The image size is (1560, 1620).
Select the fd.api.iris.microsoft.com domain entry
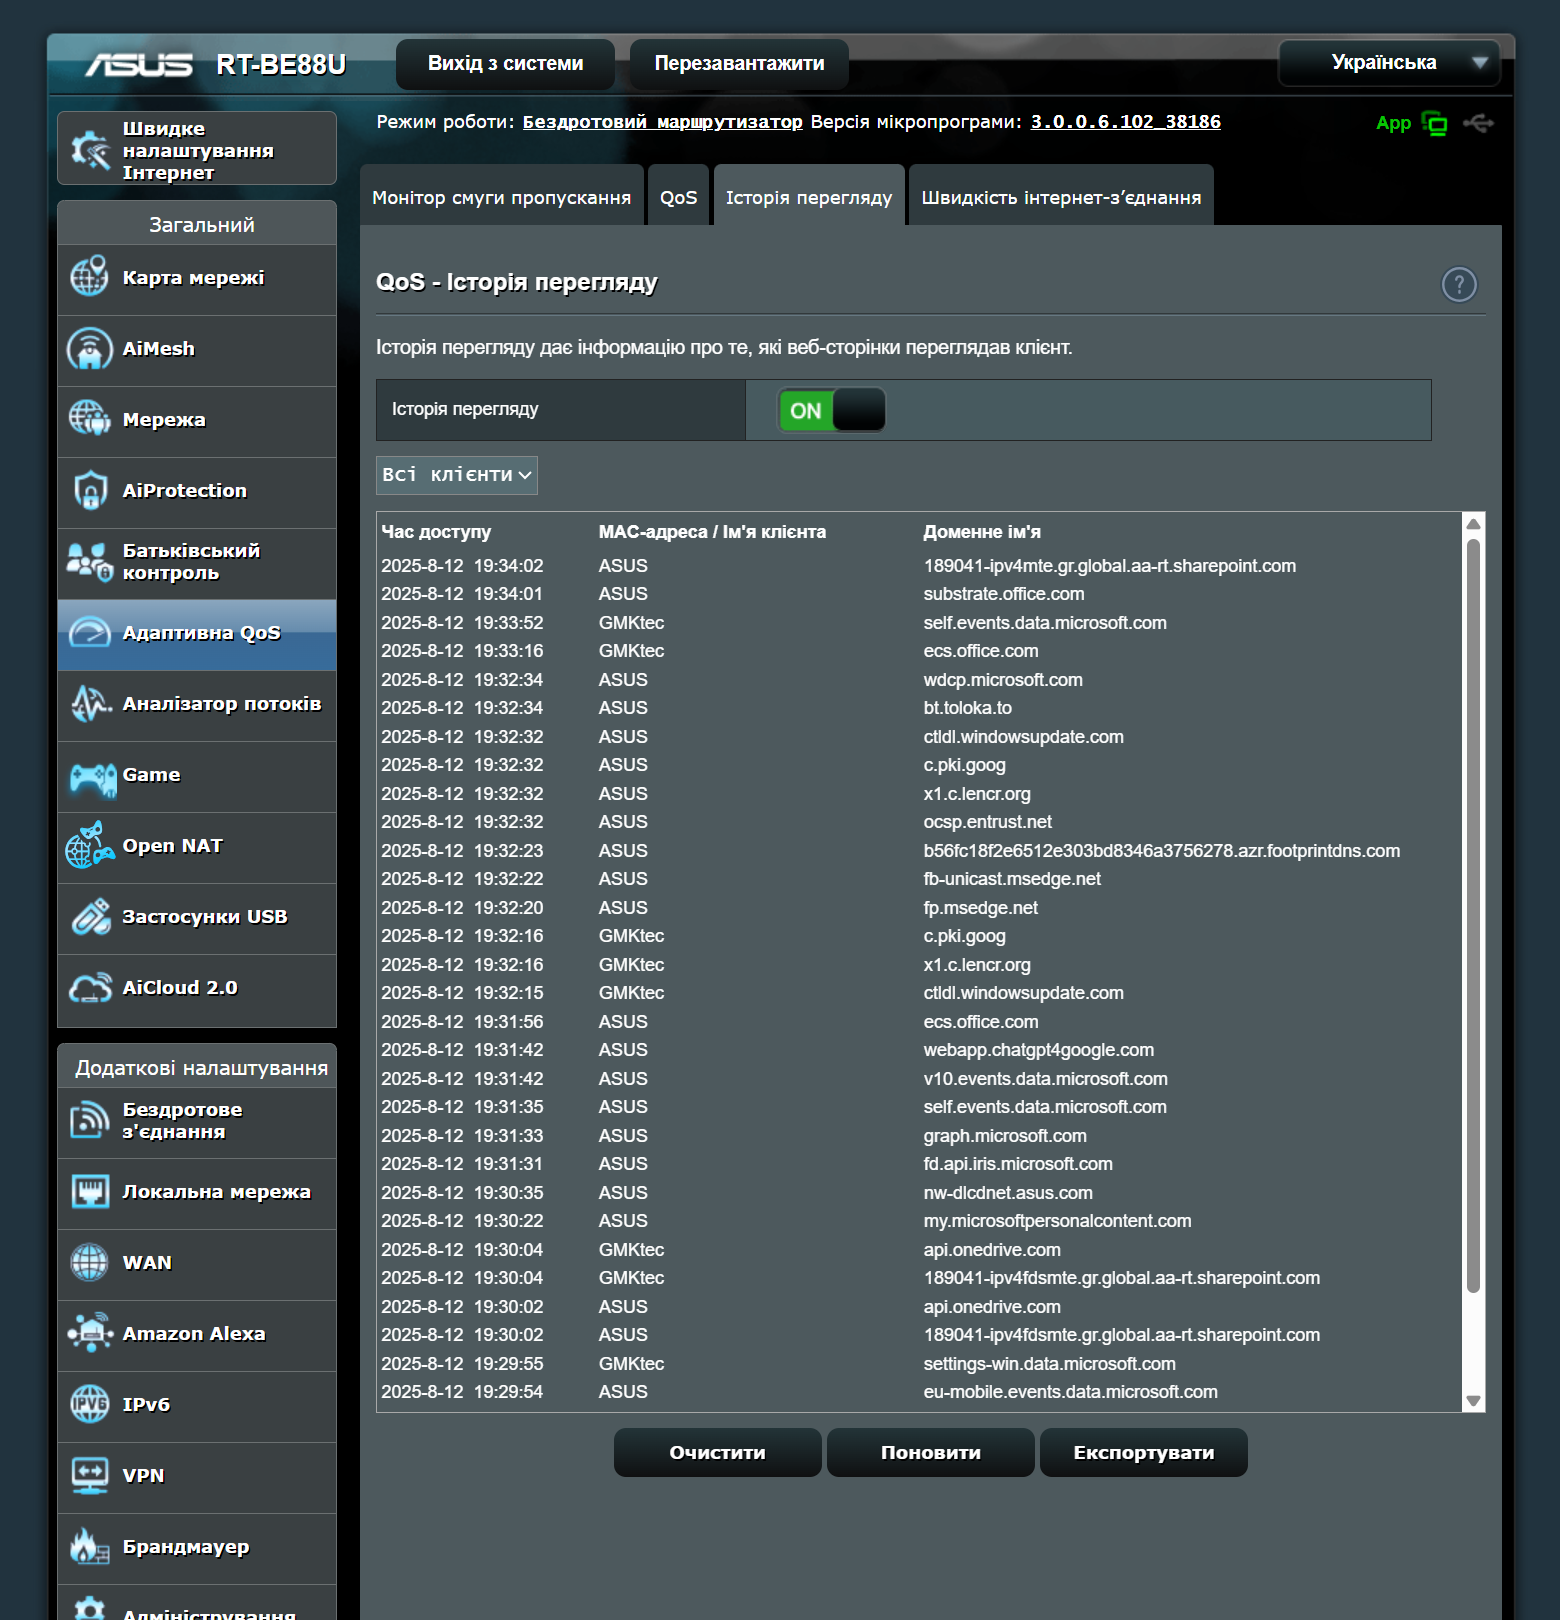(1018, 1164)
